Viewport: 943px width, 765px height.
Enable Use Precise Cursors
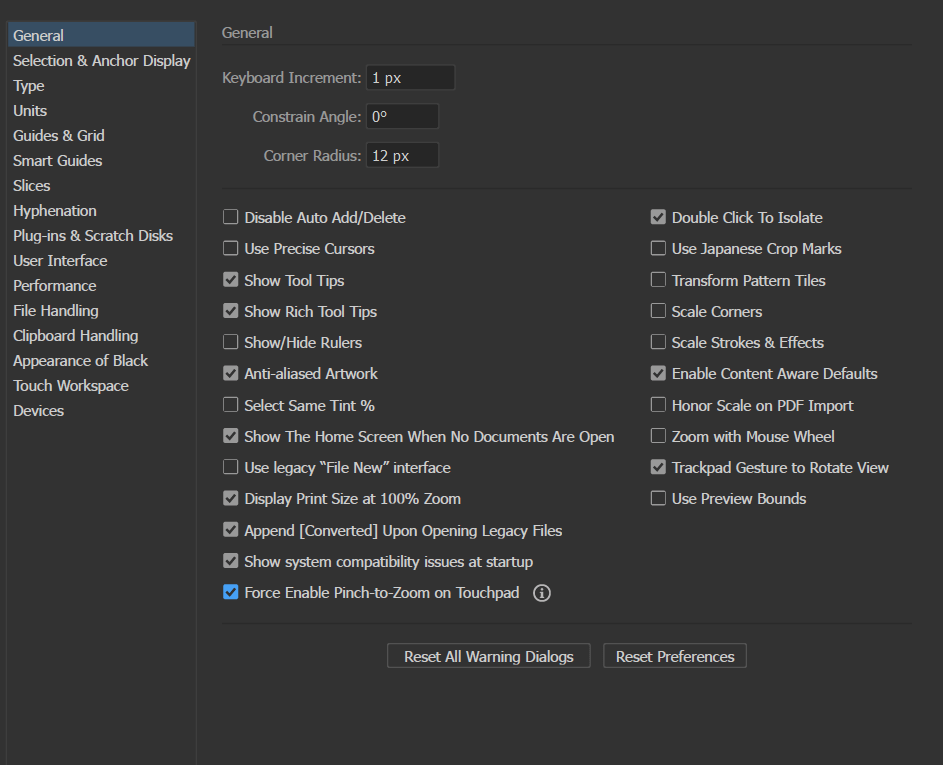pos(230,248)
